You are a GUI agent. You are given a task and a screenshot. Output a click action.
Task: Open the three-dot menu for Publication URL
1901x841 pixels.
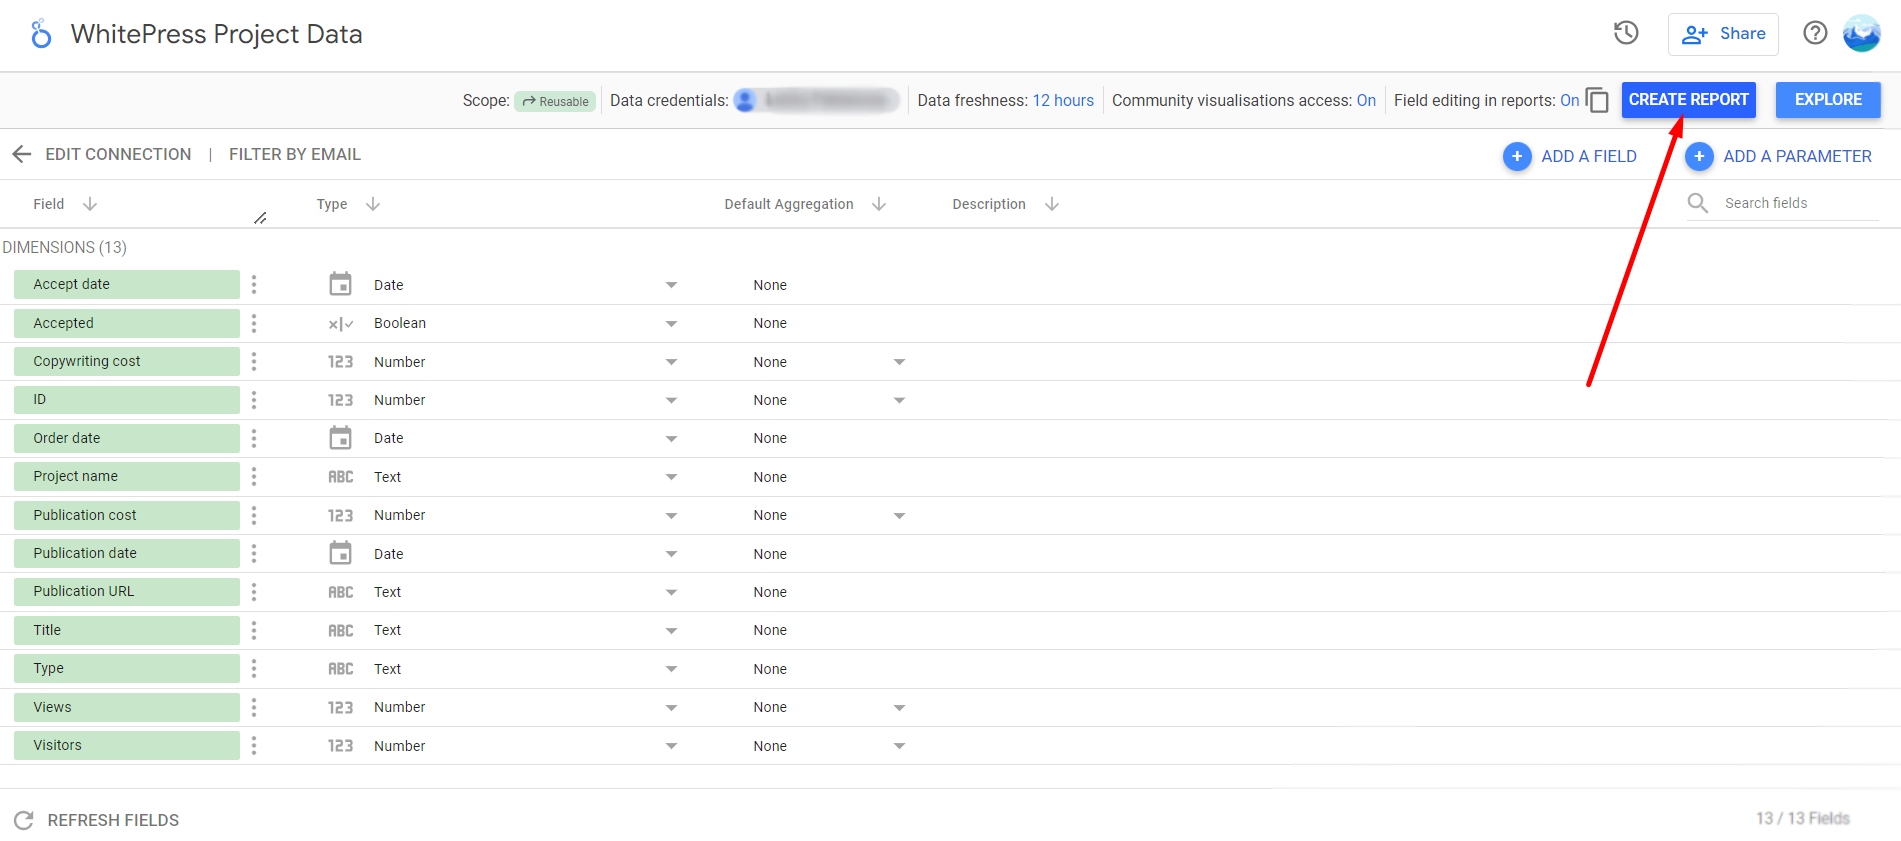pos(254,592)
